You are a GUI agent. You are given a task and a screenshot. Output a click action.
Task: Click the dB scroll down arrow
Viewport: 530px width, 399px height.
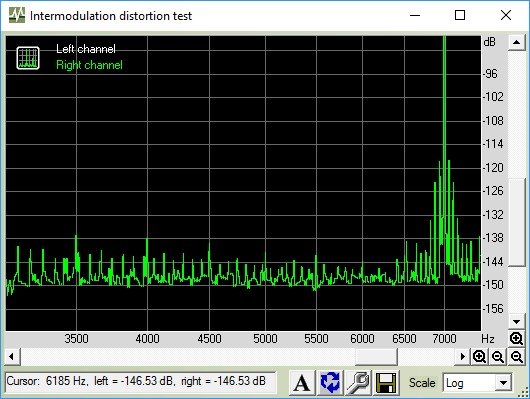(516, 322)
